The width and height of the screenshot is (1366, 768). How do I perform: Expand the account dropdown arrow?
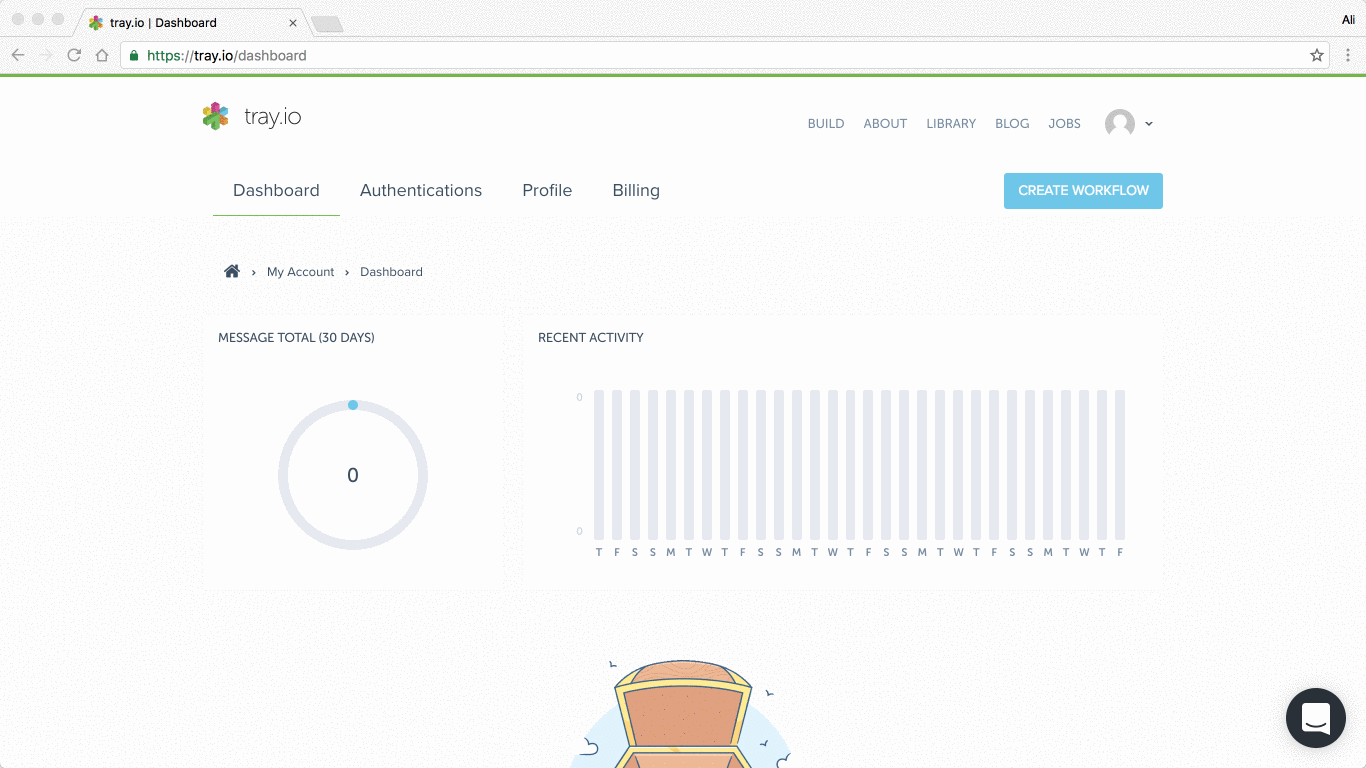1149,124
